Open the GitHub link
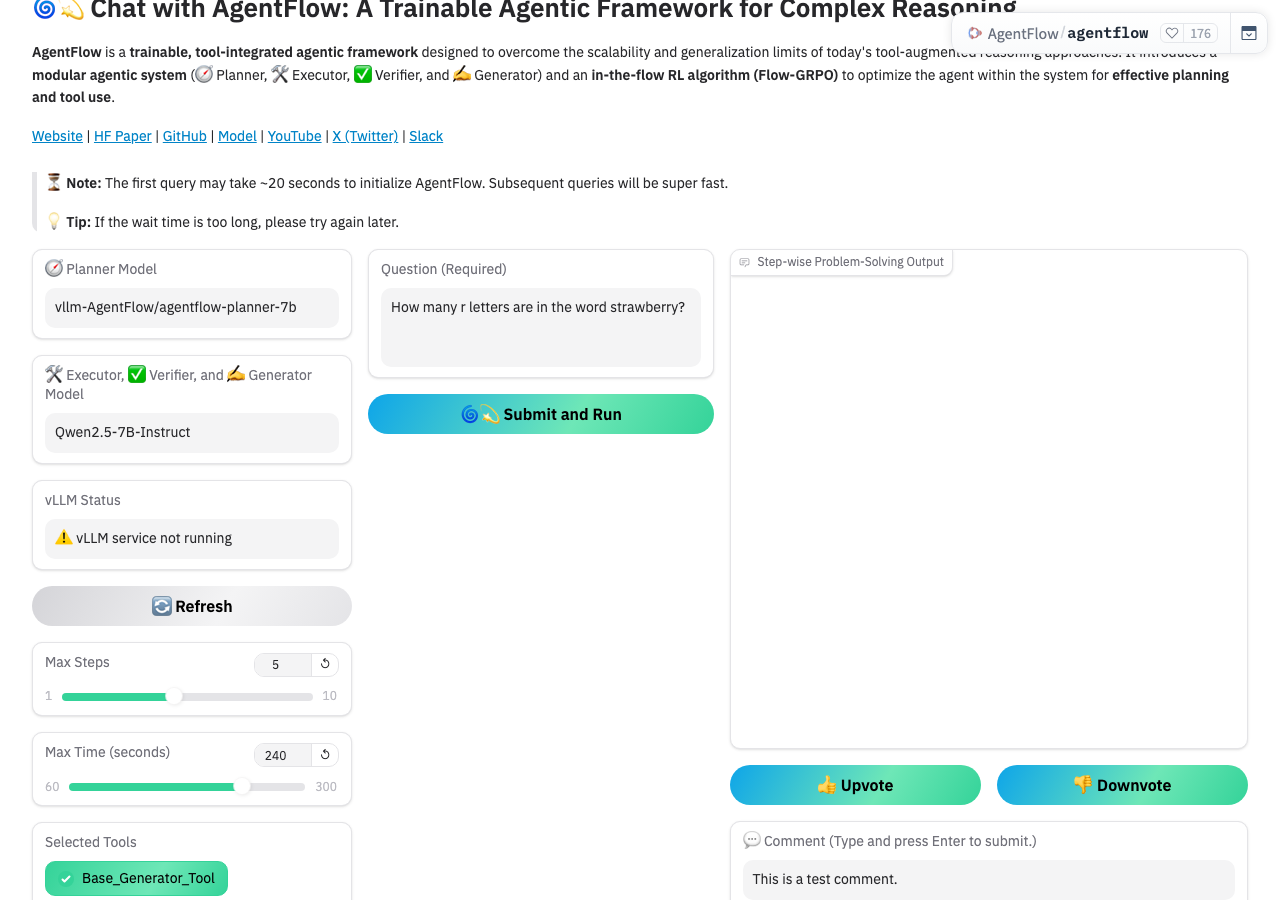This screenshot has height=900, width=1280. (x=185, y=136)
